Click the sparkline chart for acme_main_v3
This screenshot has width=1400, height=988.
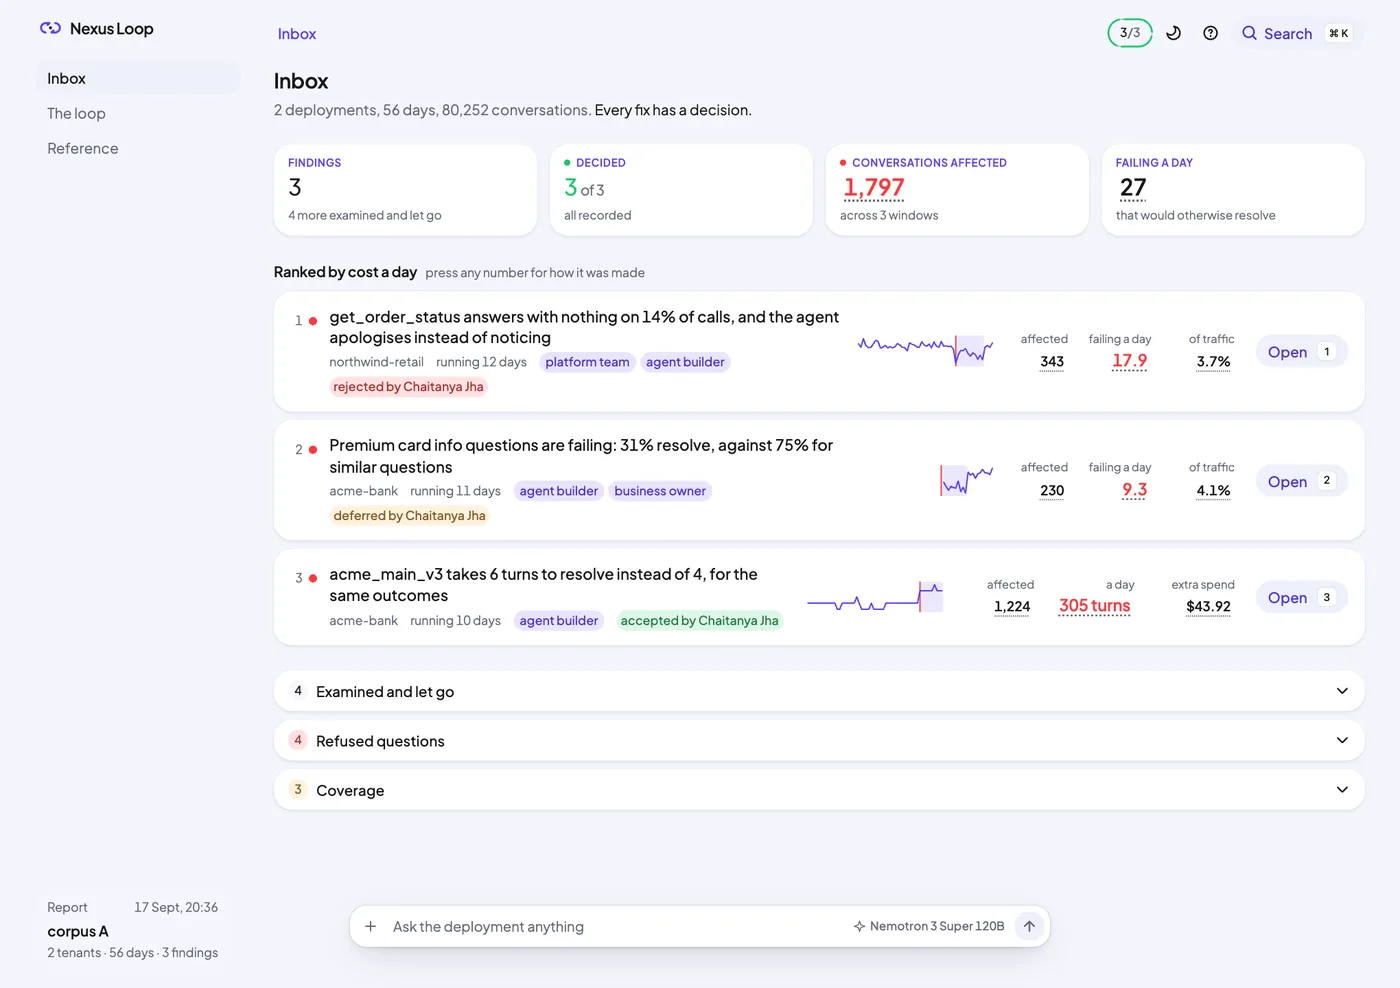tap(875, 597)
